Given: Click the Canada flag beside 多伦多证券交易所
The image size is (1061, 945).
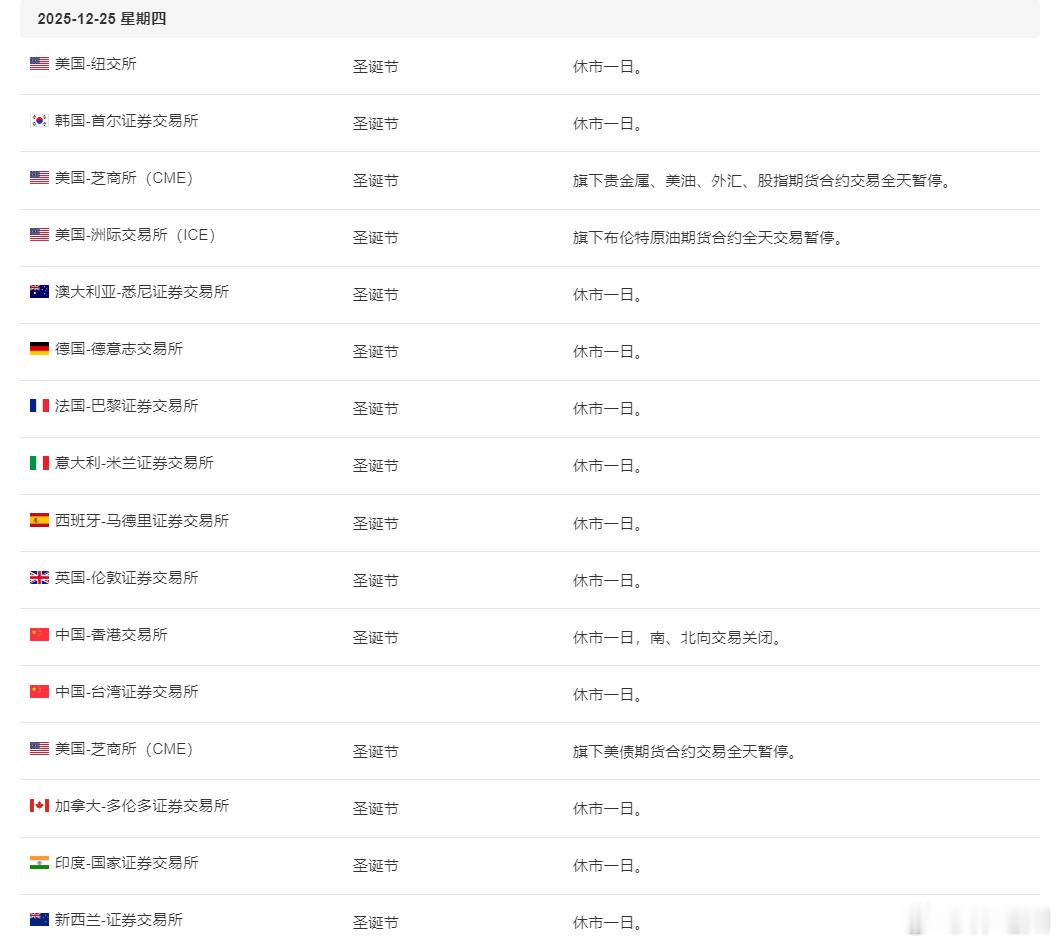Looking at the screenshot, I should tap(39, 806).
